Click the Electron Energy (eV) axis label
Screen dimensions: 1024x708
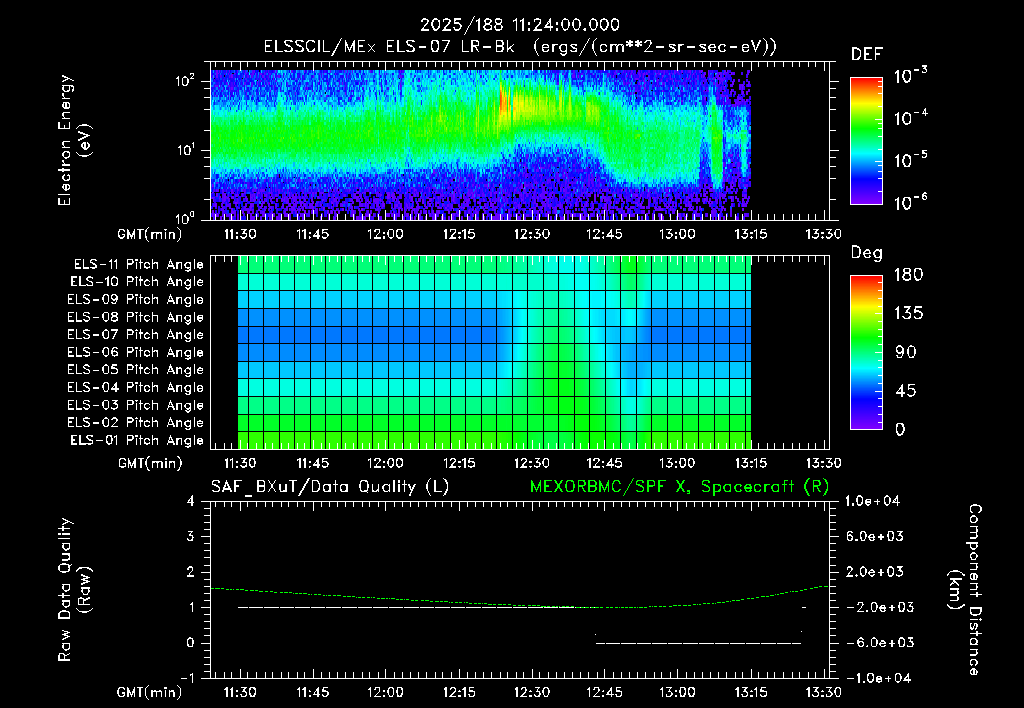click(x=74, y=140)
